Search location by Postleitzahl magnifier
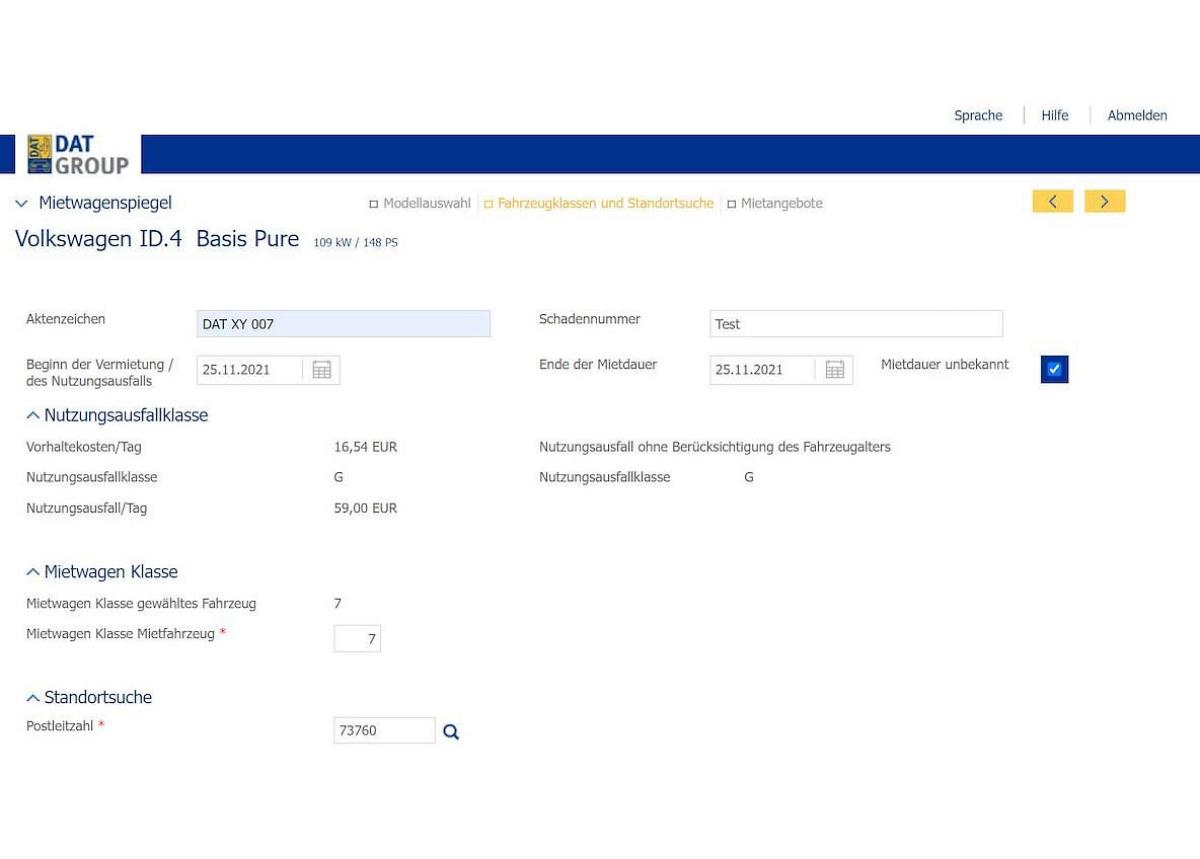1200x859 pixels. [x=451, y=732]
